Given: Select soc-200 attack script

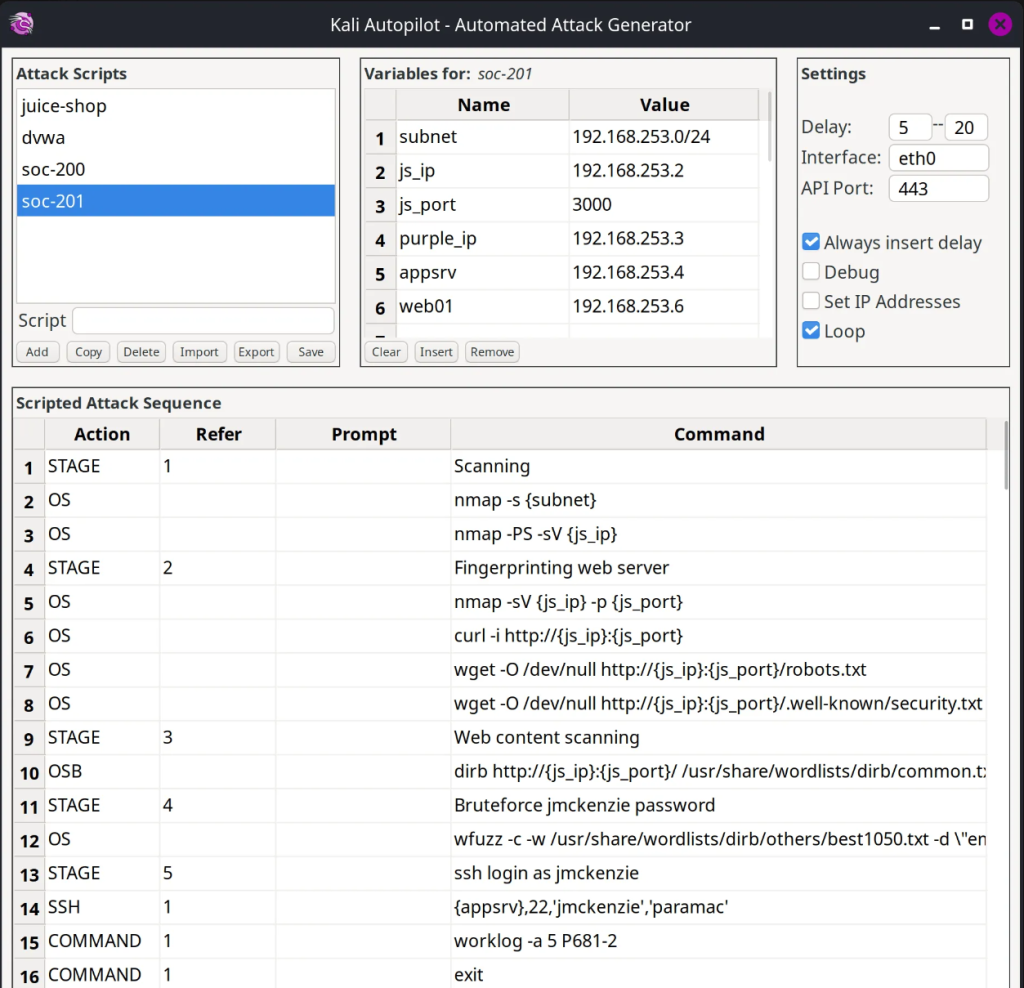Looking at the screenshot, I should (176, 169).
